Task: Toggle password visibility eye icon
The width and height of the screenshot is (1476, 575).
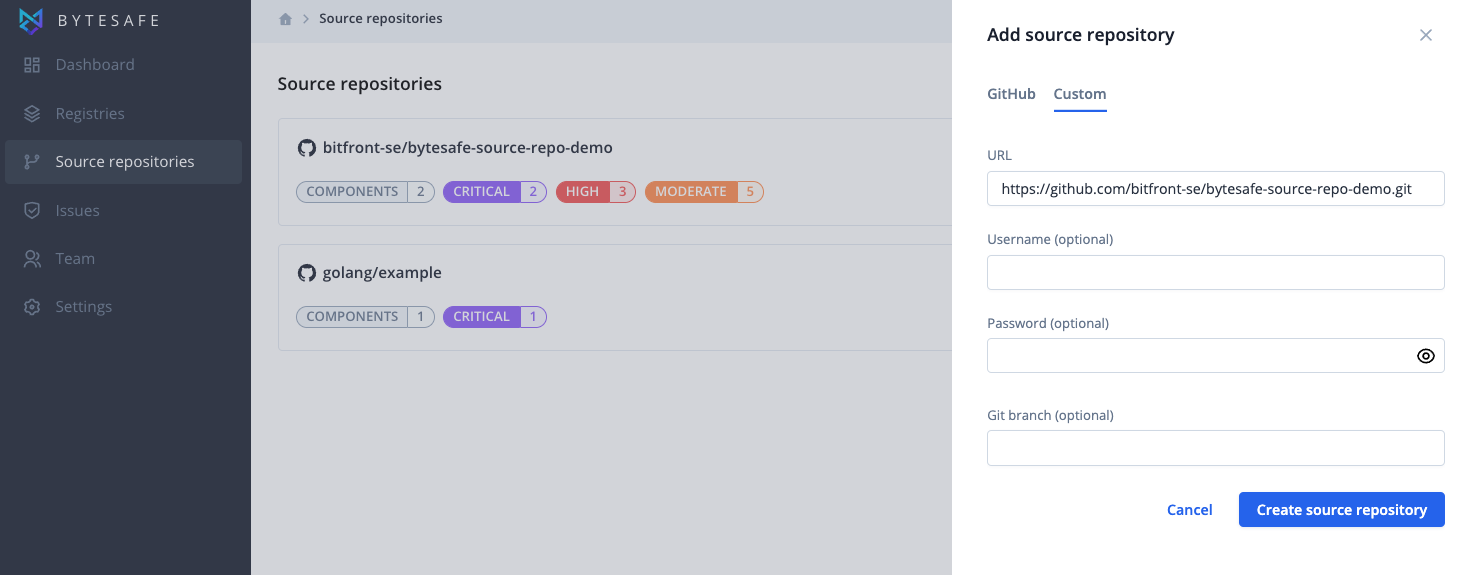Action: pyautogui.click(x=1426, y=356)
